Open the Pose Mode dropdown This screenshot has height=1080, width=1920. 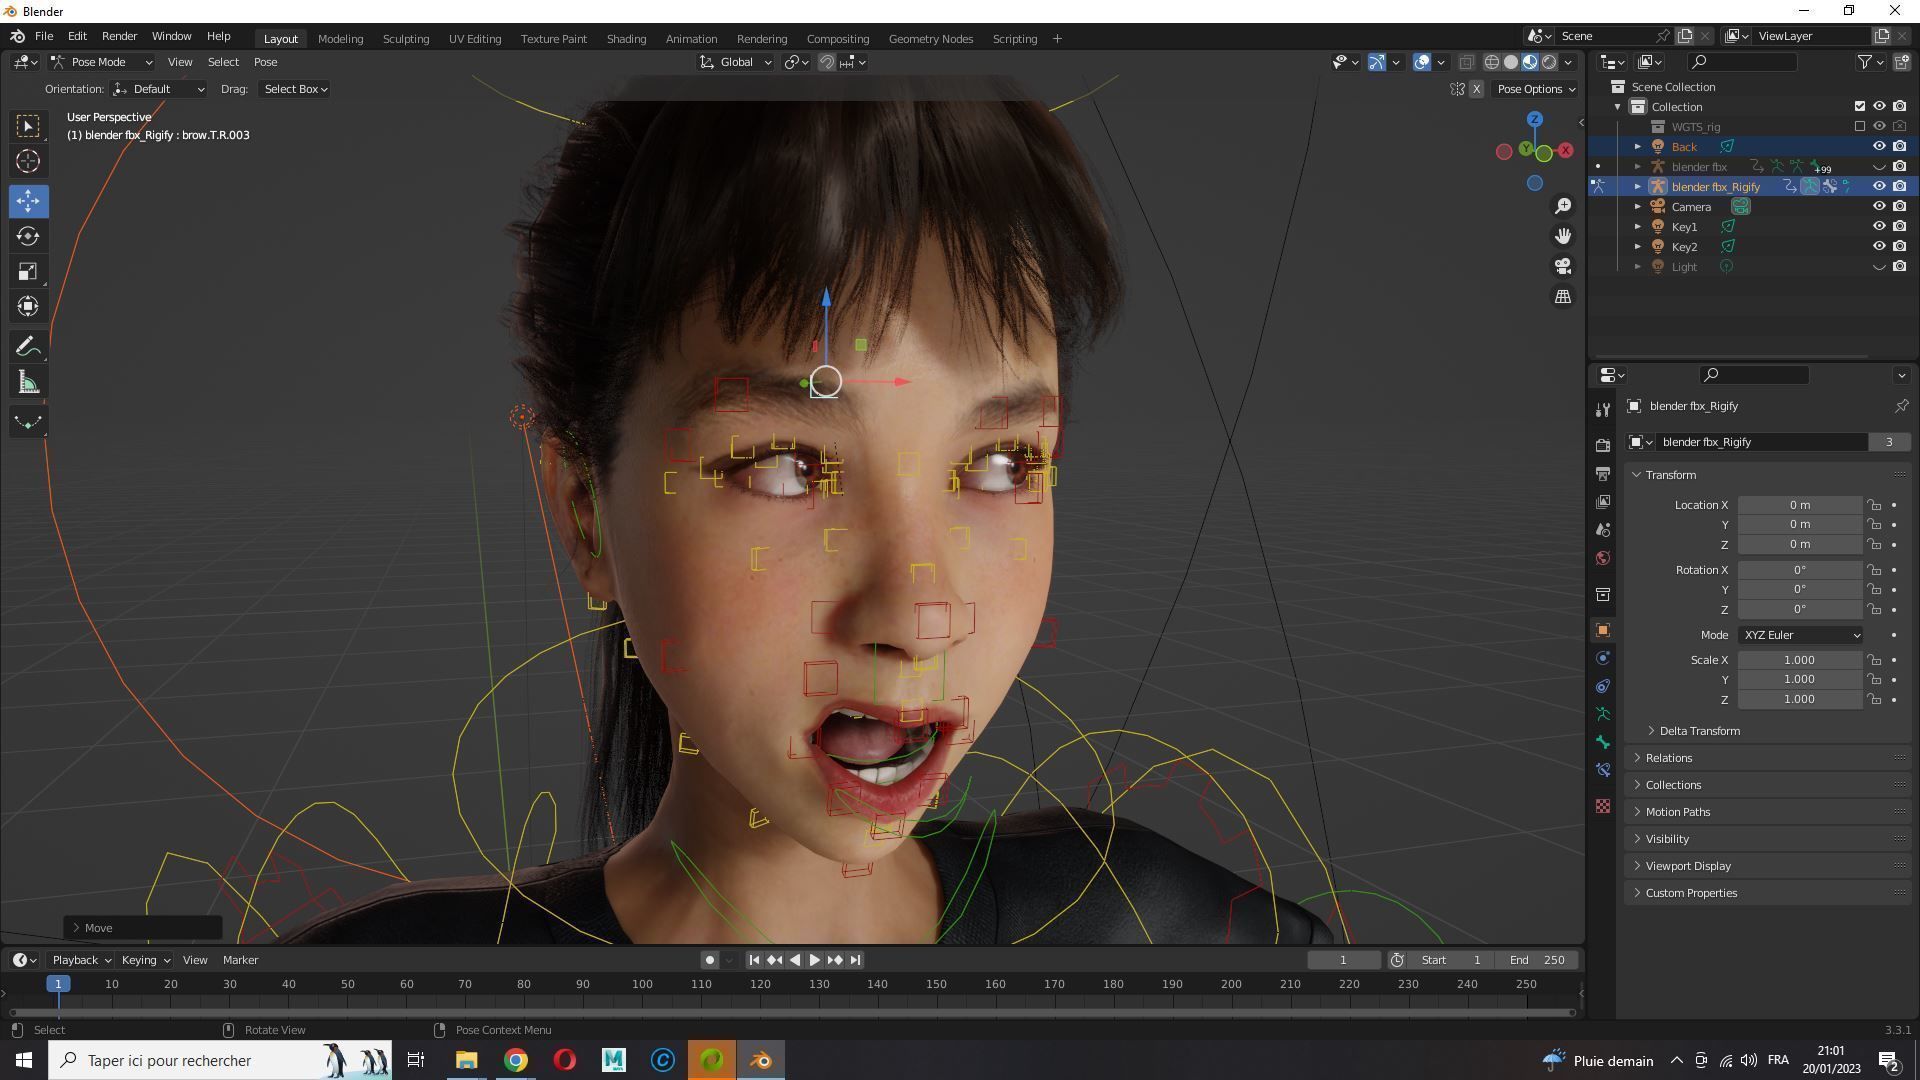(101, 62)
